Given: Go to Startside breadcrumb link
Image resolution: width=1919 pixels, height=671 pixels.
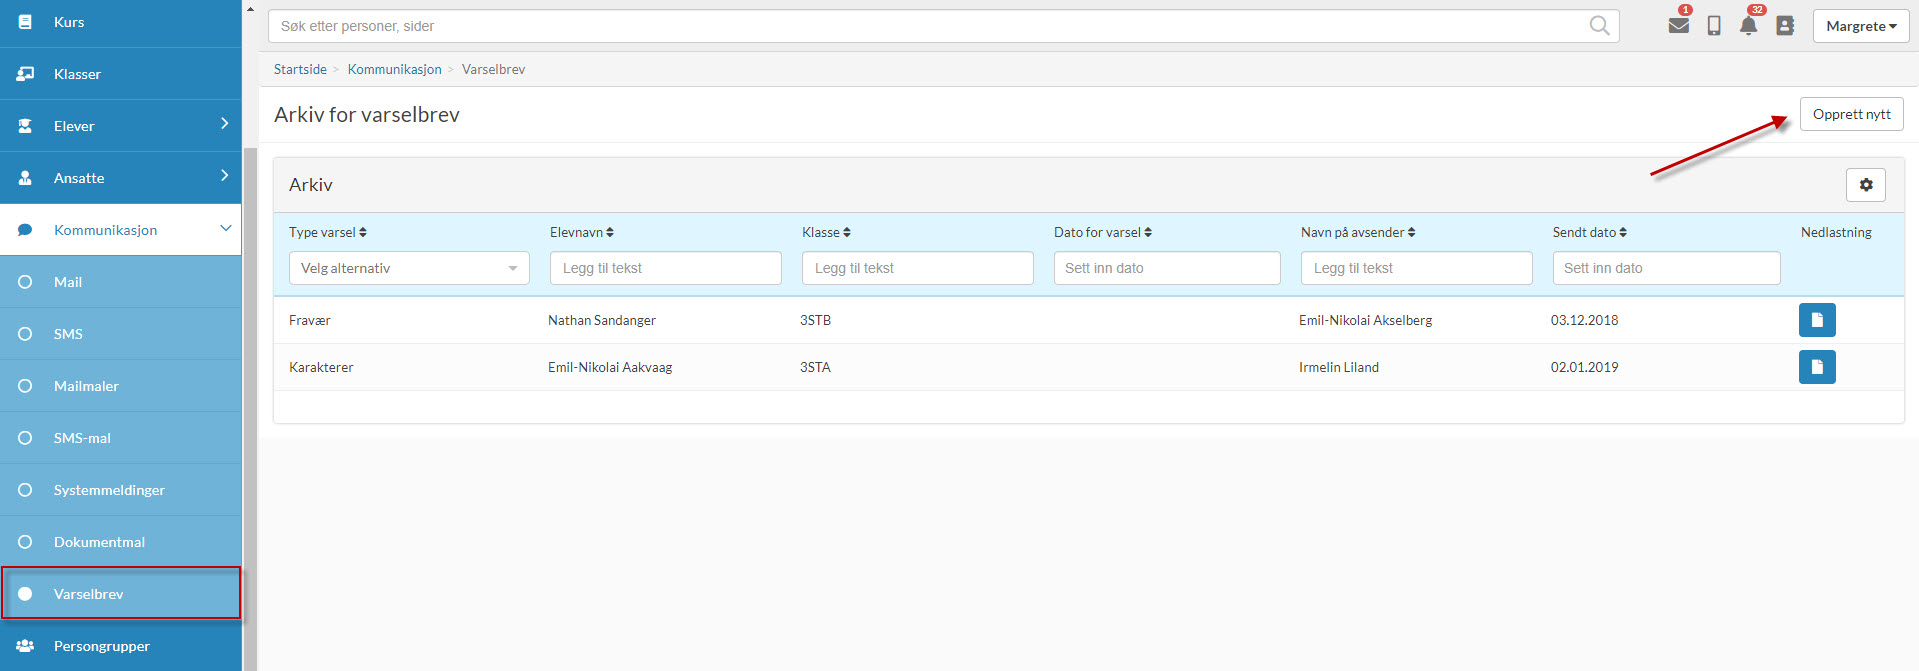Looking at the screenshot, I should (x=300, y=69).
